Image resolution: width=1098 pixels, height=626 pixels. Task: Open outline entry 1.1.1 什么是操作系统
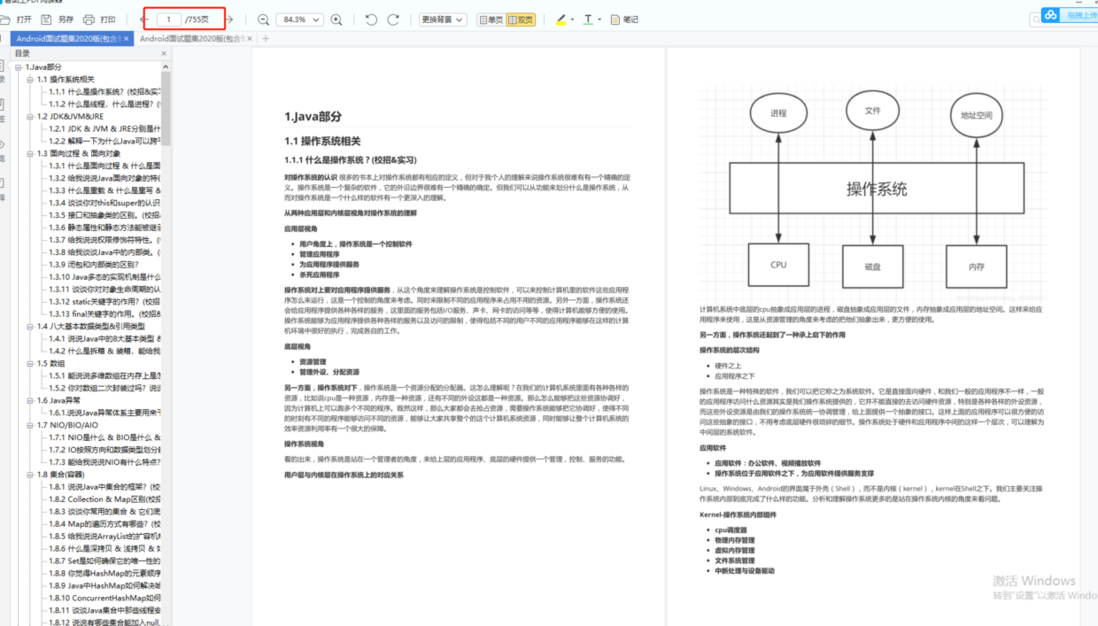tap(104, 92)
